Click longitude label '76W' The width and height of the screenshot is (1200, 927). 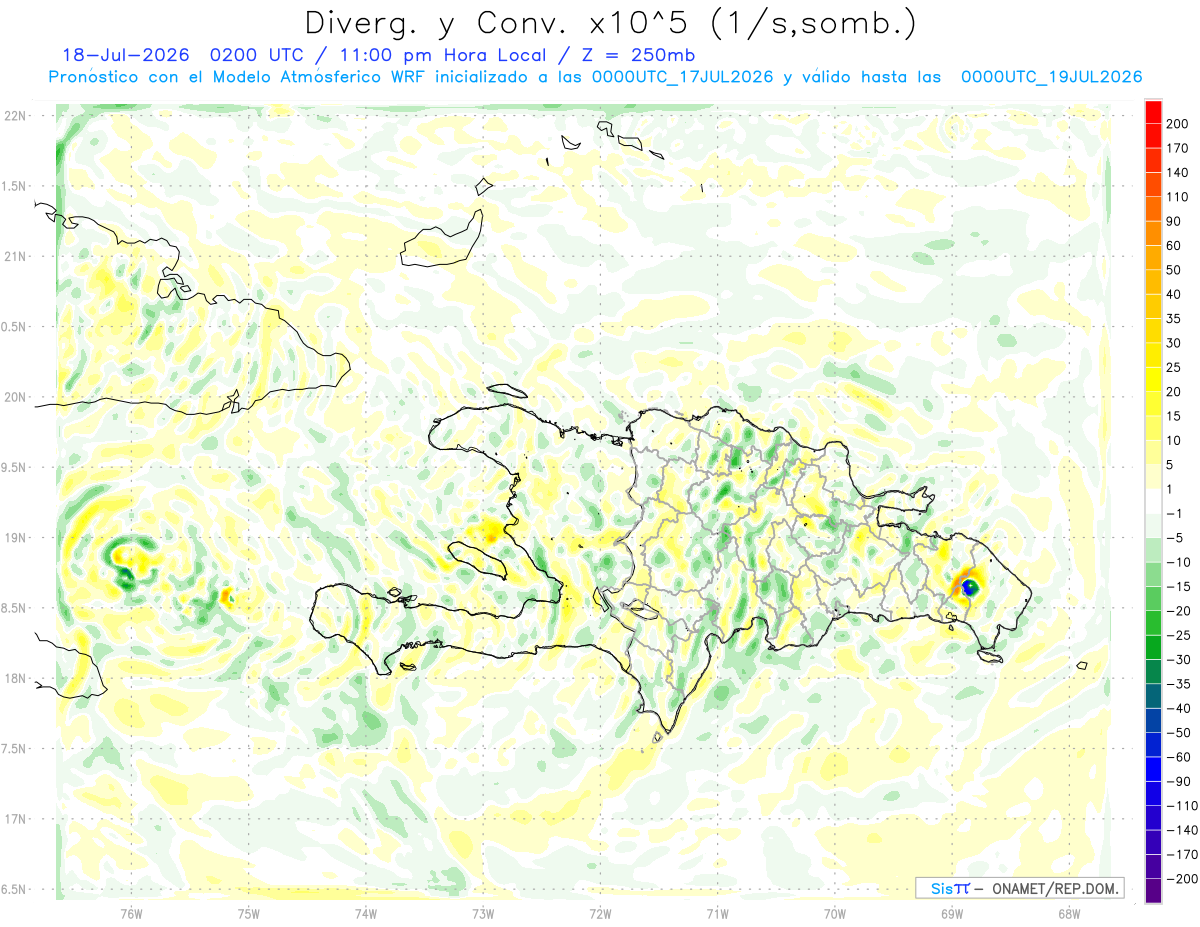131,914
